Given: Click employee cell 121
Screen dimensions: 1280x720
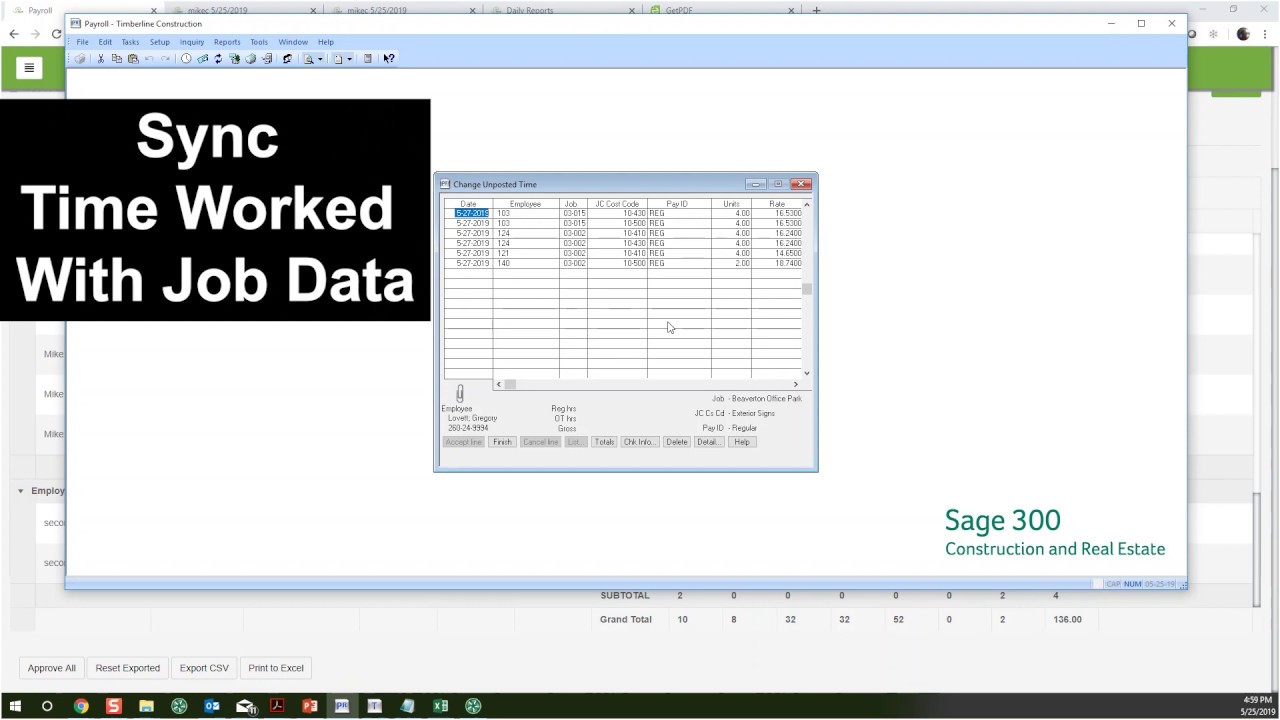Looking at the screenshot, I should click(525, 254).
